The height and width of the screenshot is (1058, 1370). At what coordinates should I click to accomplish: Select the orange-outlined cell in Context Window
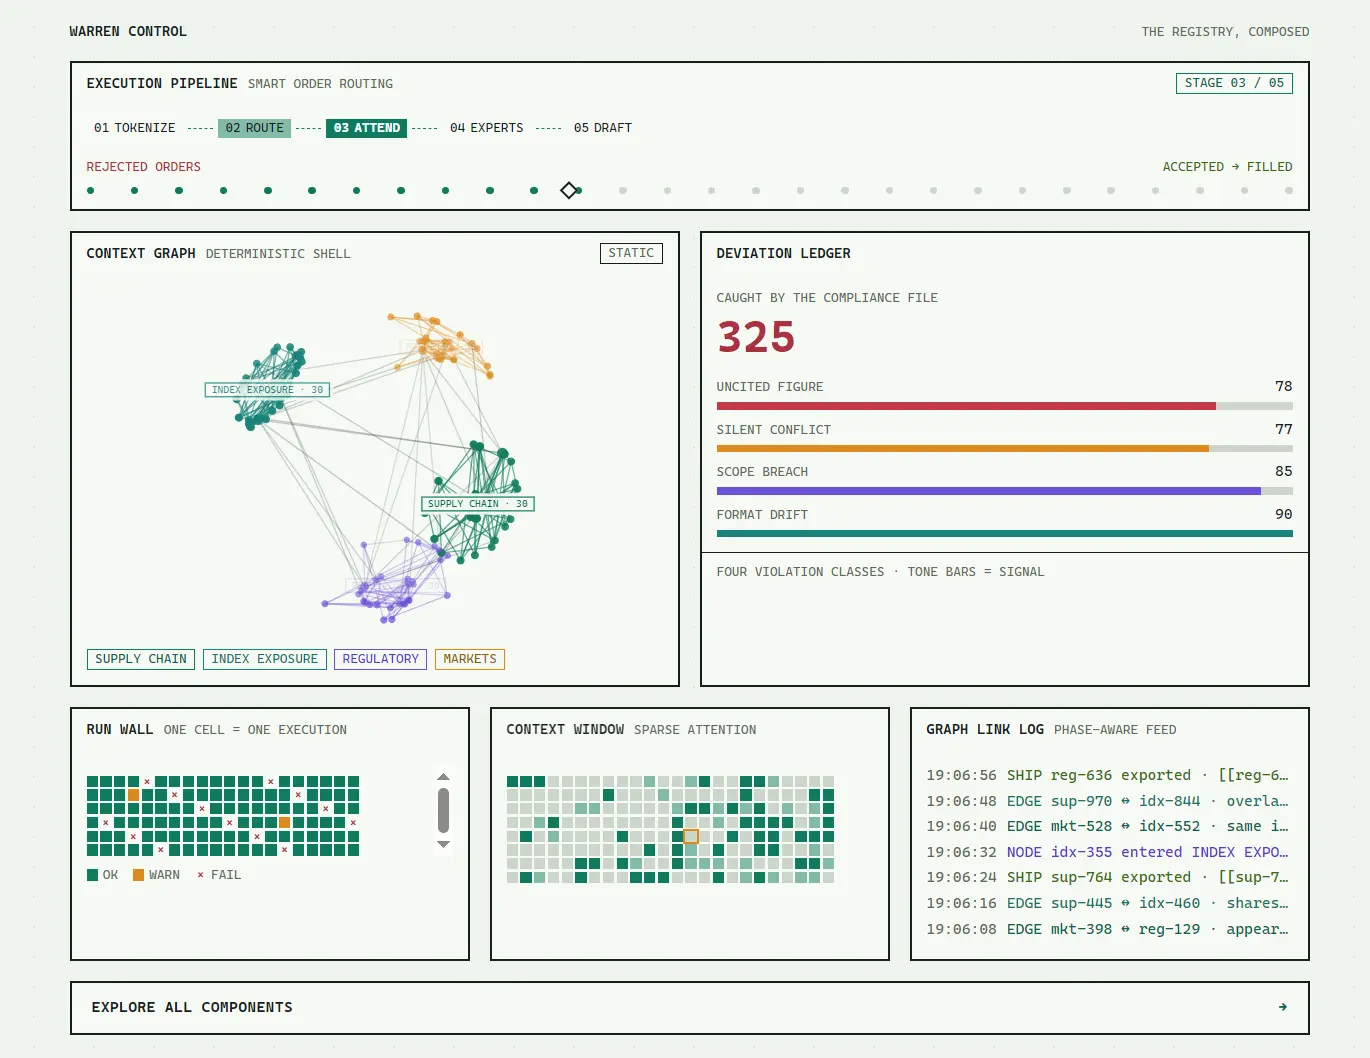(x=690, y=836)
